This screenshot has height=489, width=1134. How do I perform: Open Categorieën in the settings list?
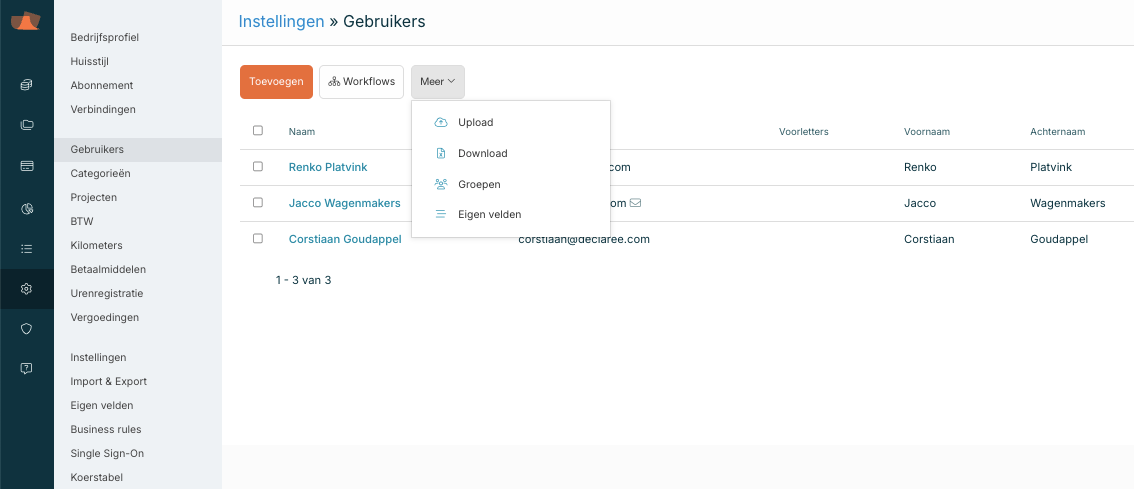(100, 173)
